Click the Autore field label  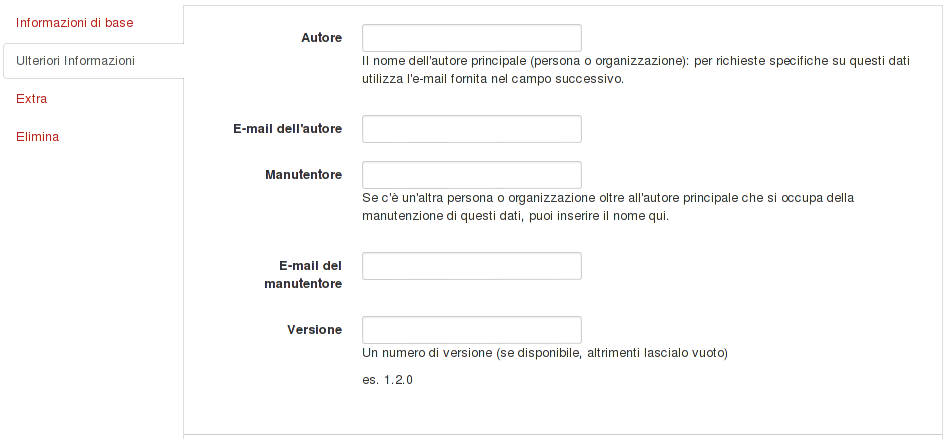pyautogui.click(x=322, y=38)
